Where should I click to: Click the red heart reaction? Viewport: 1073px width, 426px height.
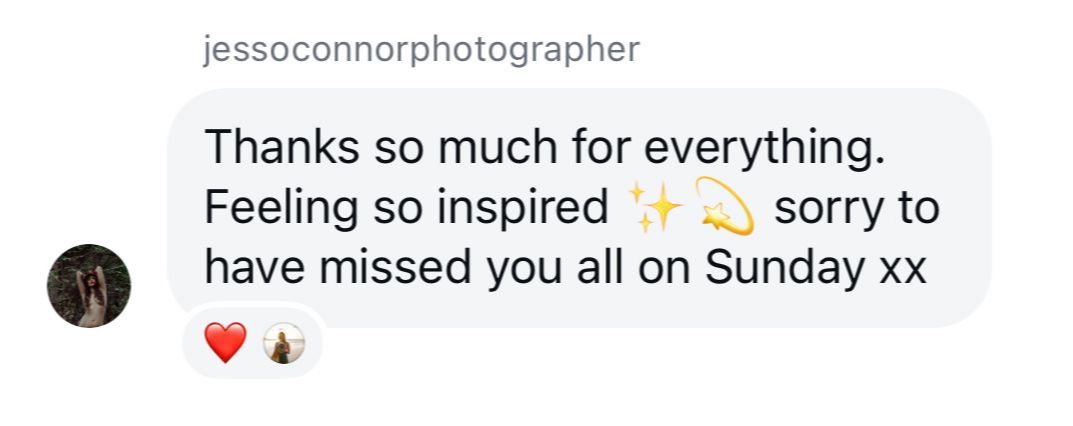point(226,343)
